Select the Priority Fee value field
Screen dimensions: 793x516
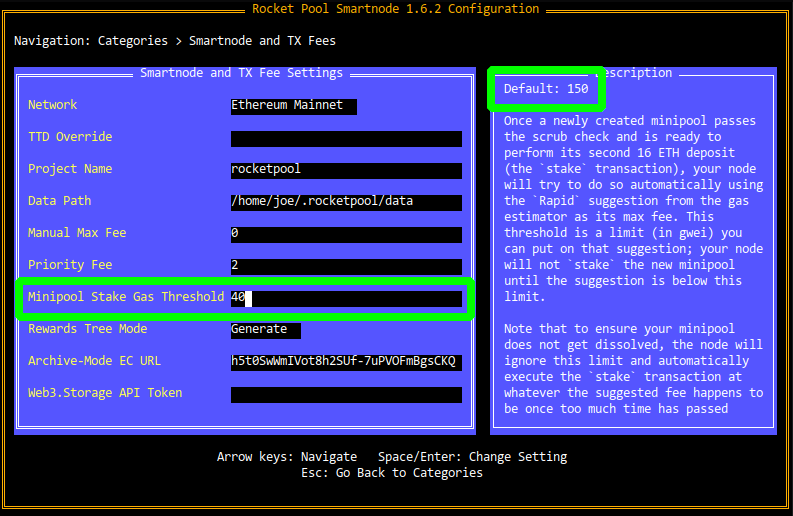(346, 266)
